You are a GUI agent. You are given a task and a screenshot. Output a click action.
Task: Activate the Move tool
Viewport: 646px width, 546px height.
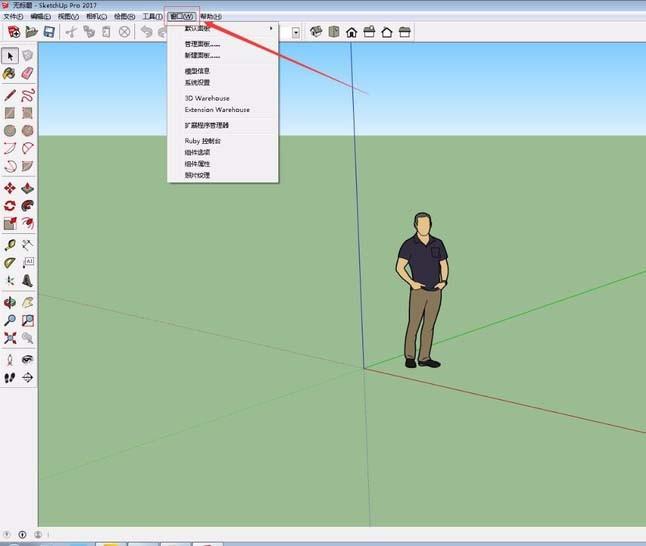(10, 187)
